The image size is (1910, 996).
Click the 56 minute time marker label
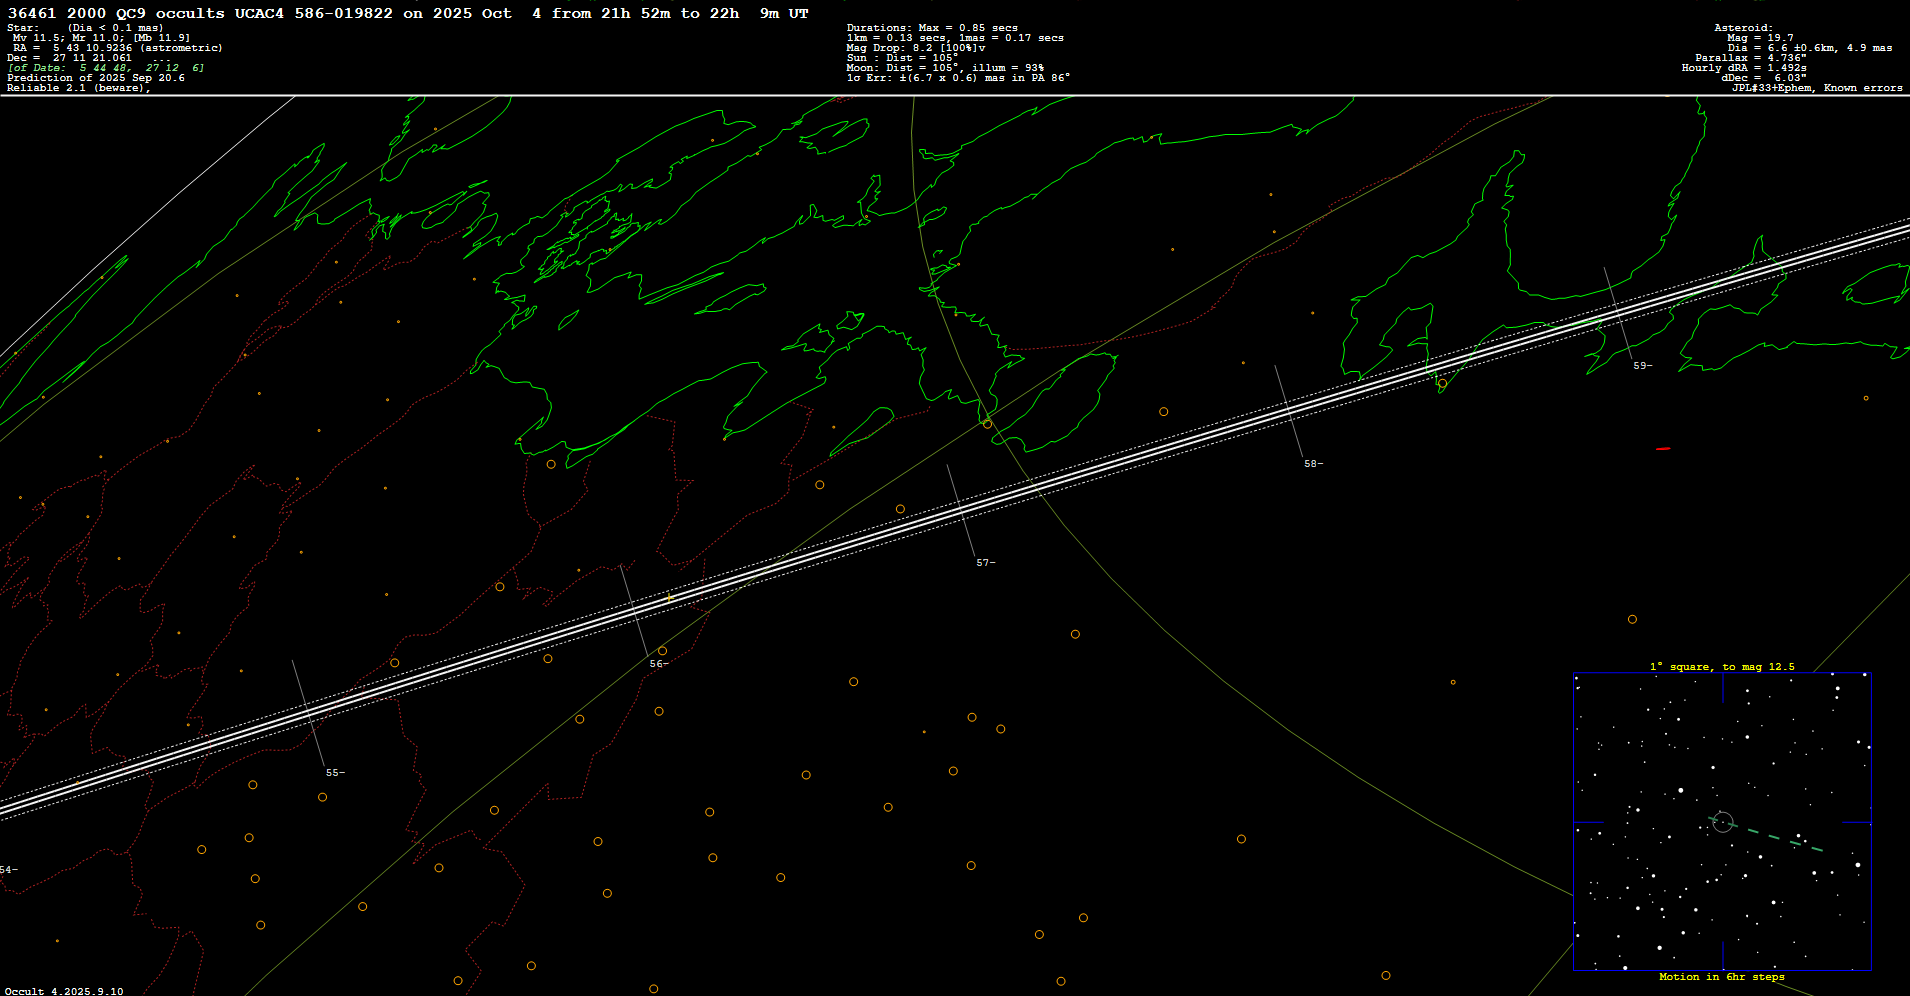pos(657,664)
